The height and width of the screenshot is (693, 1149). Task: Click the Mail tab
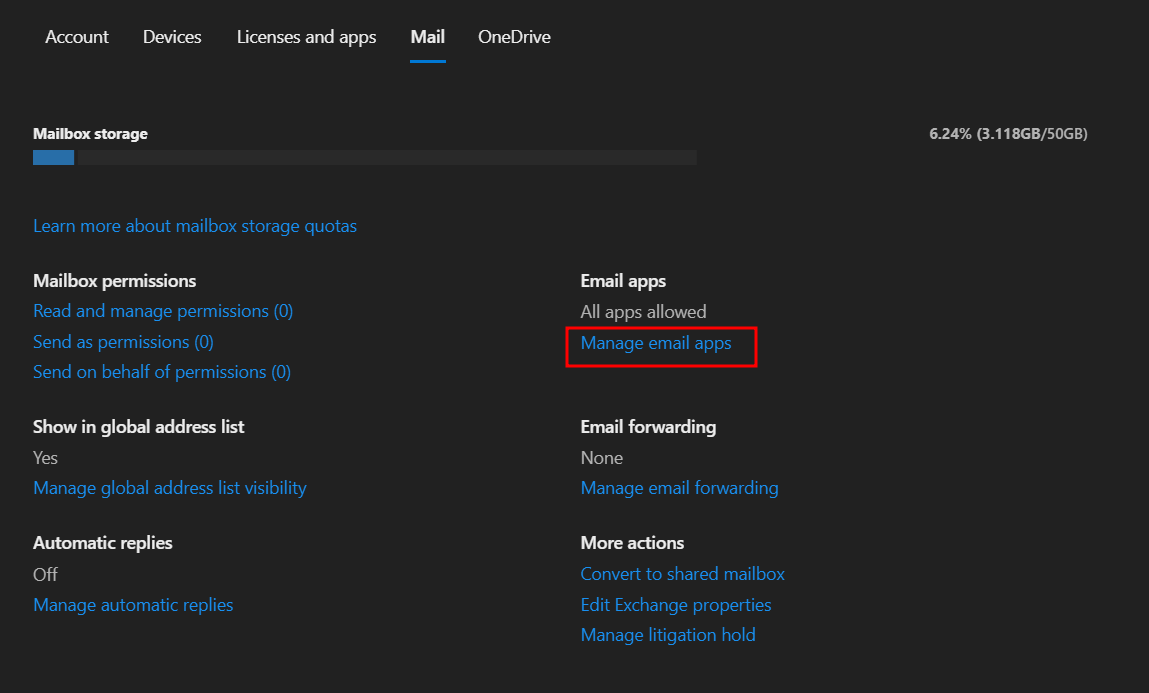click(427, 37)
